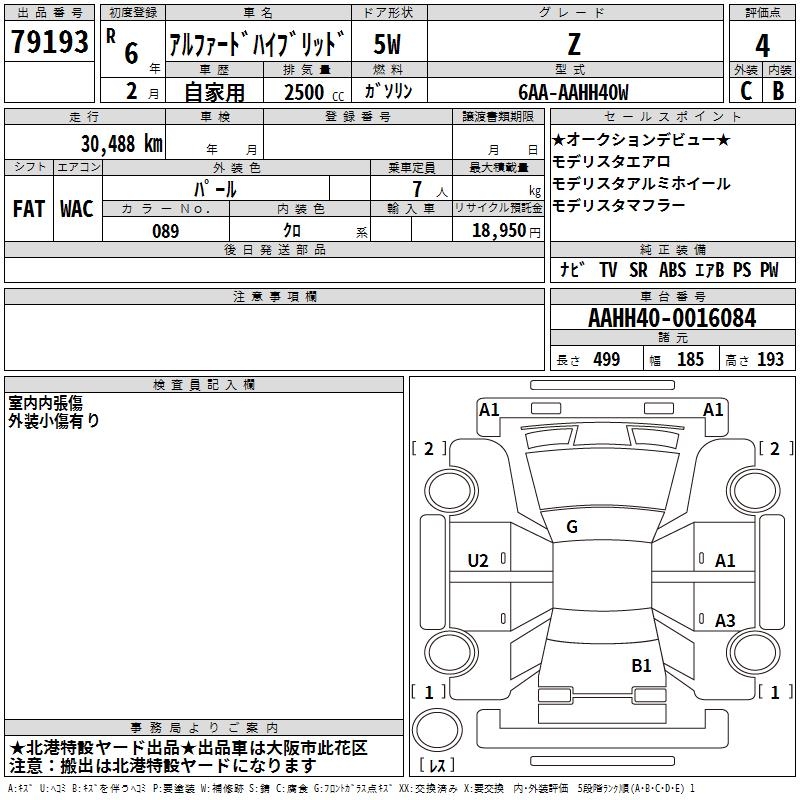The width and height of the screenshot is (800, 800).
Task: Click the air conditioner value WAC
Action: 77,209
